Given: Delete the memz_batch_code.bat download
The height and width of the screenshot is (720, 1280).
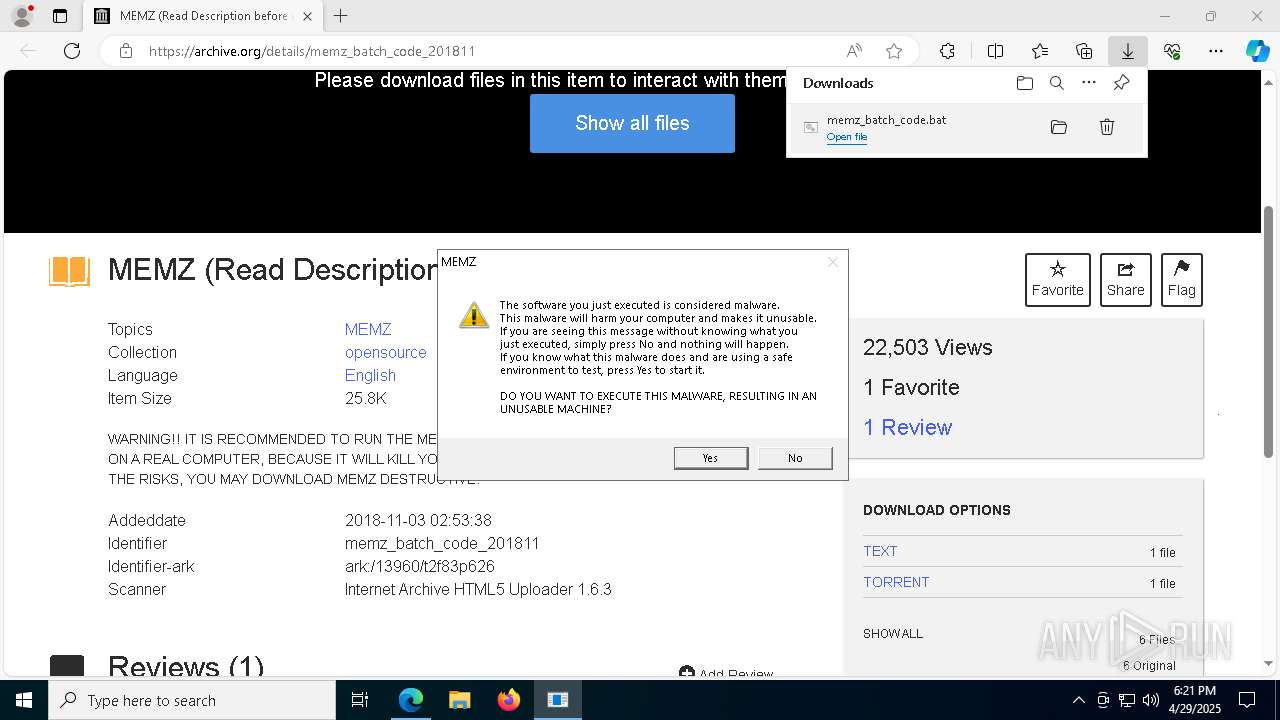Looking at the screenshot, I should [x=1107, y=127].
